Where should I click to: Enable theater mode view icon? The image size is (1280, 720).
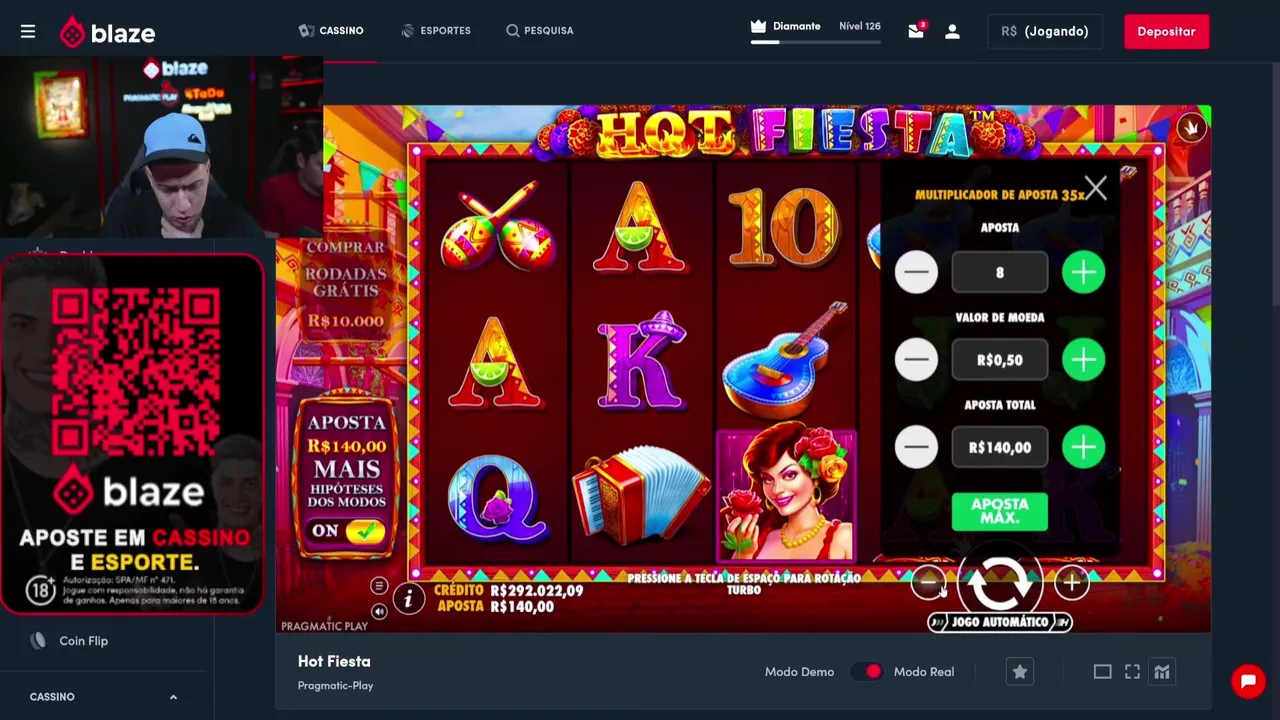pyautogui.click(x=1102, y=672)
